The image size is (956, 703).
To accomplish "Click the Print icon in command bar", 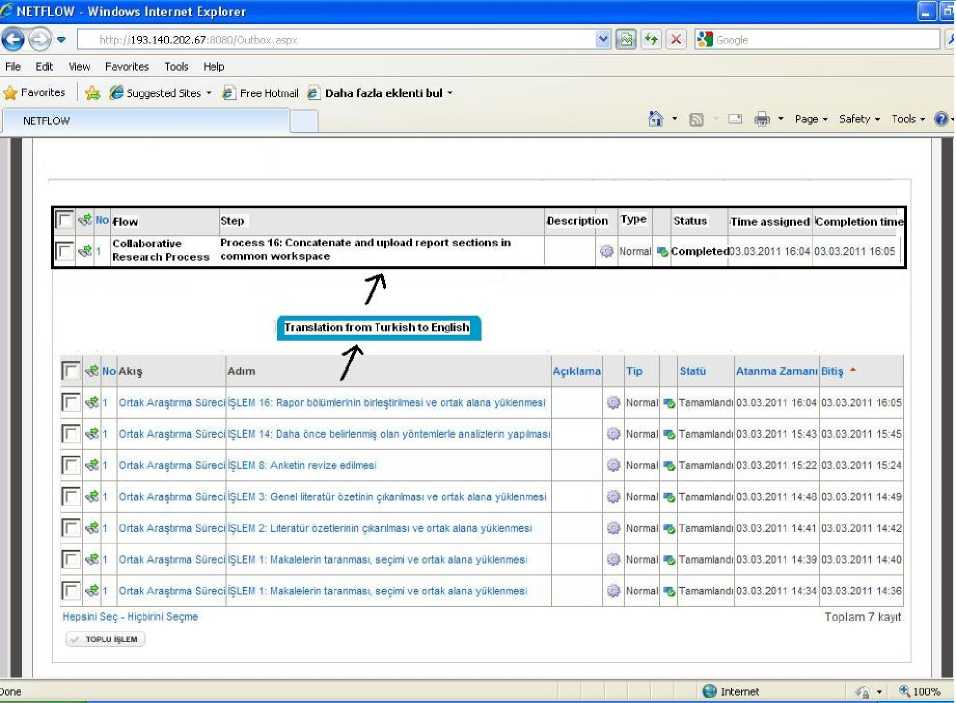I will tap(762, 119).
